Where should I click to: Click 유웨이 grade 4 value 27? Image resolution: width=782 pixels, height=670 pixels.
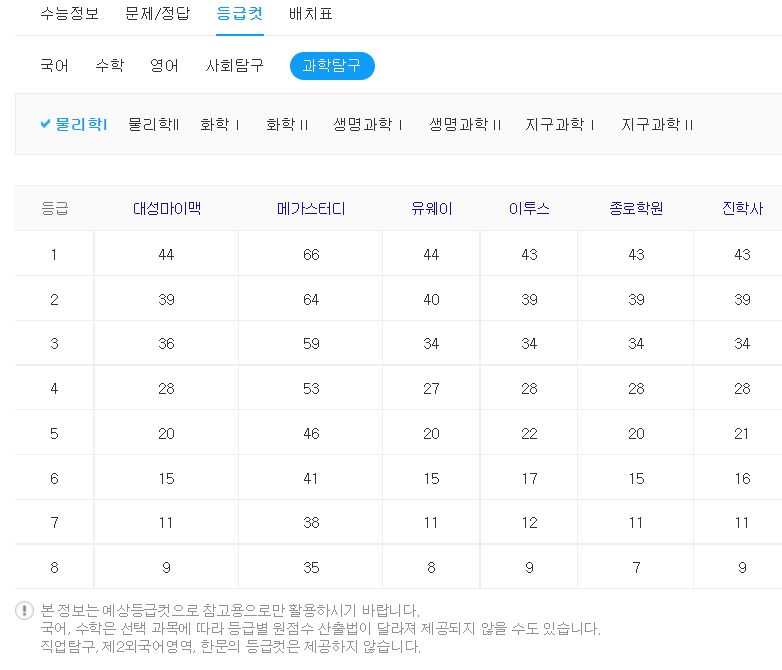point(431,388)
